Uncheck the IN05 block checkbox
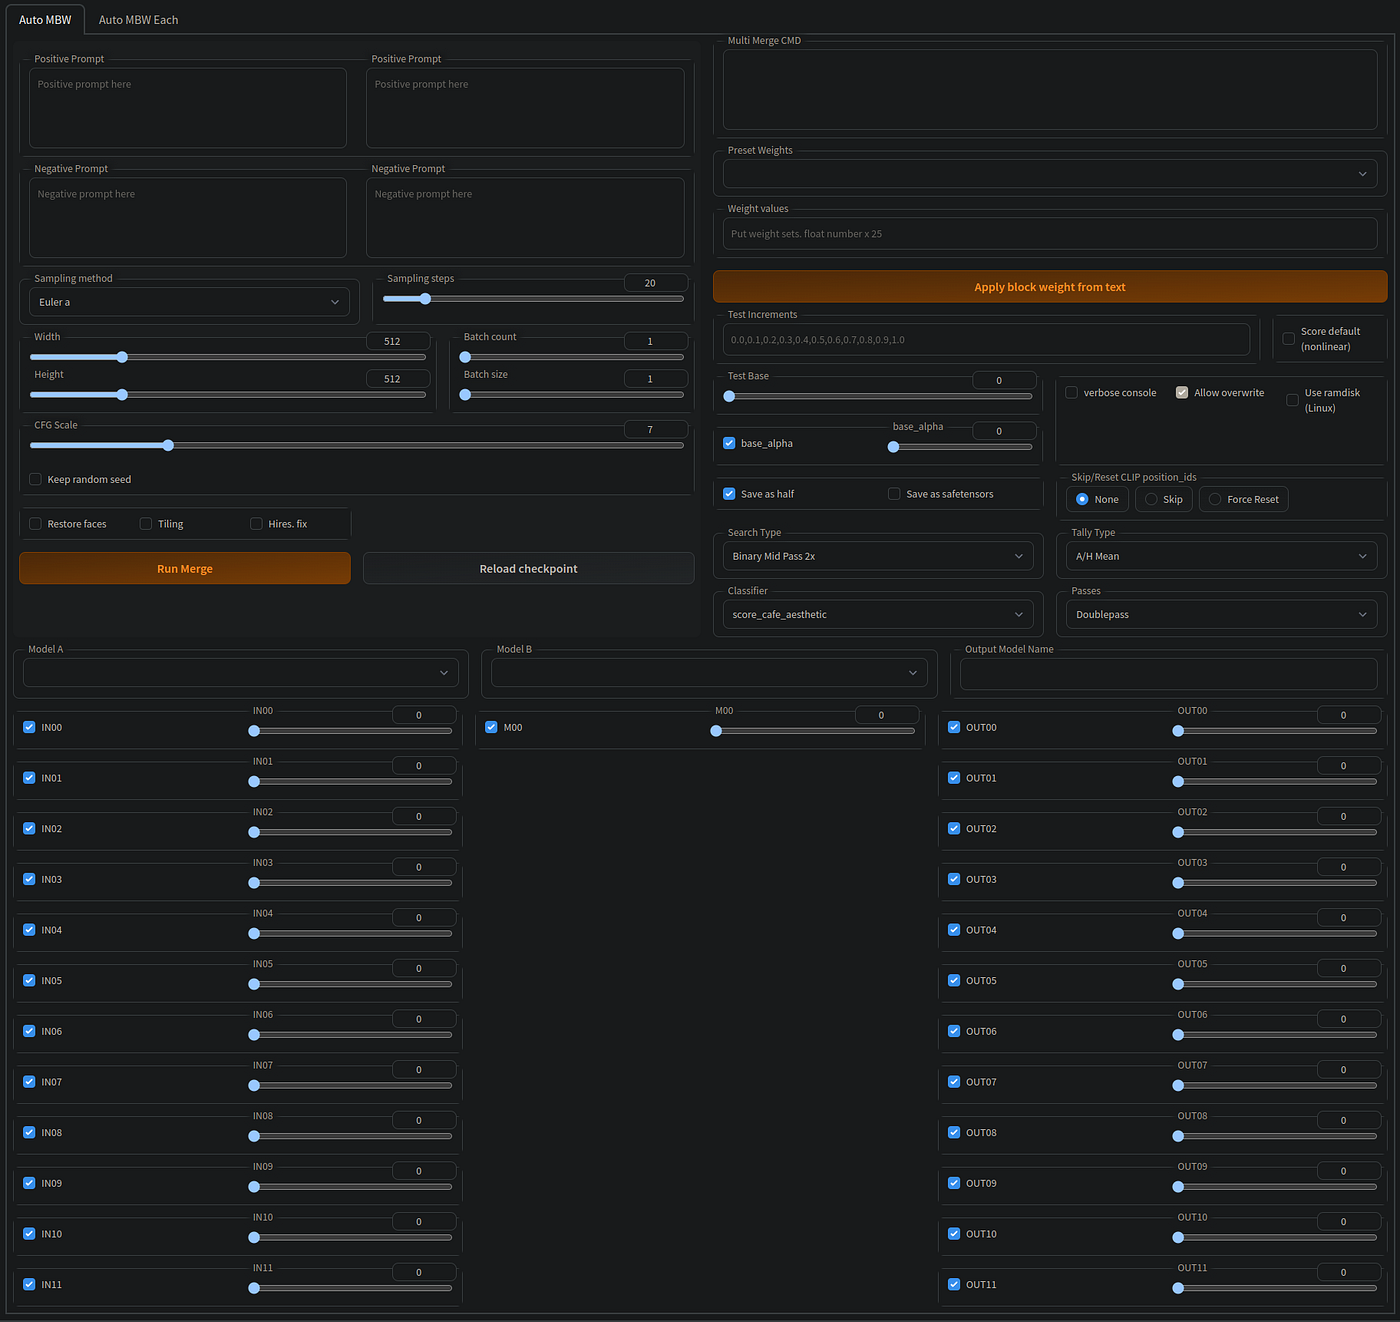 point(29,980)
